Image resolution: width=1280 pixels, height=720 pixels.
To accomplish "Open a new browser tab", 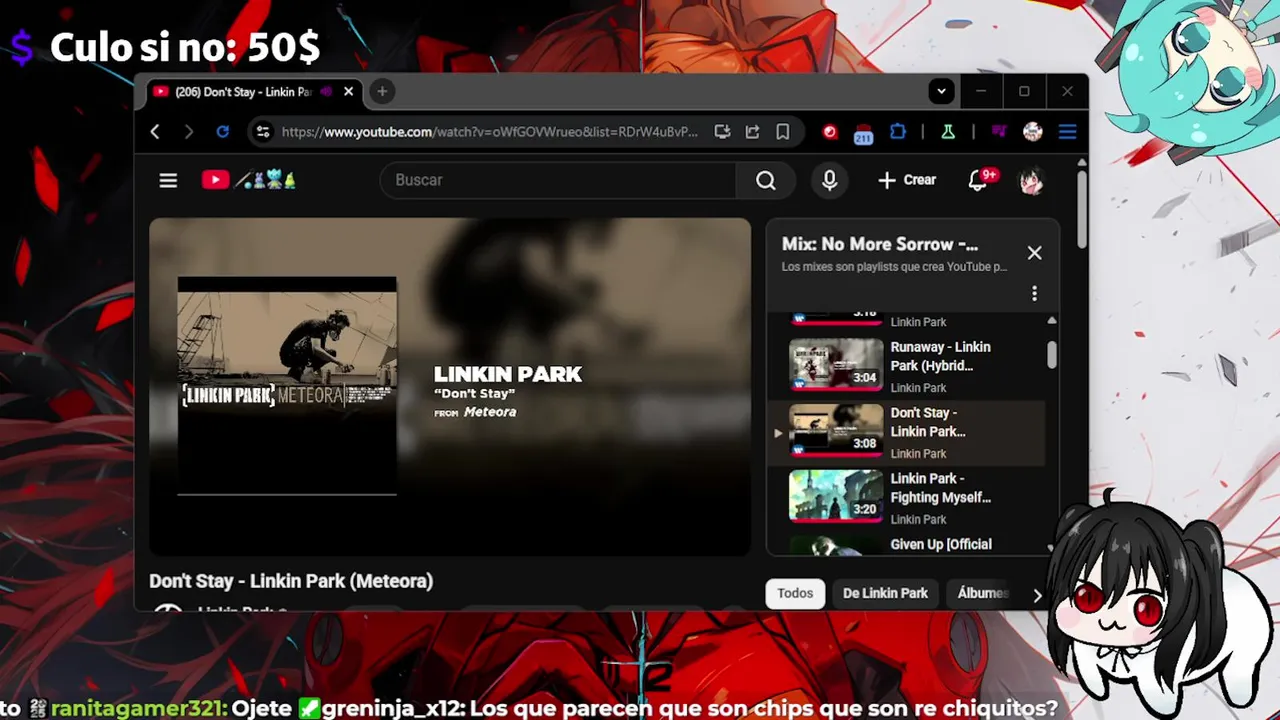I will 382,92.
